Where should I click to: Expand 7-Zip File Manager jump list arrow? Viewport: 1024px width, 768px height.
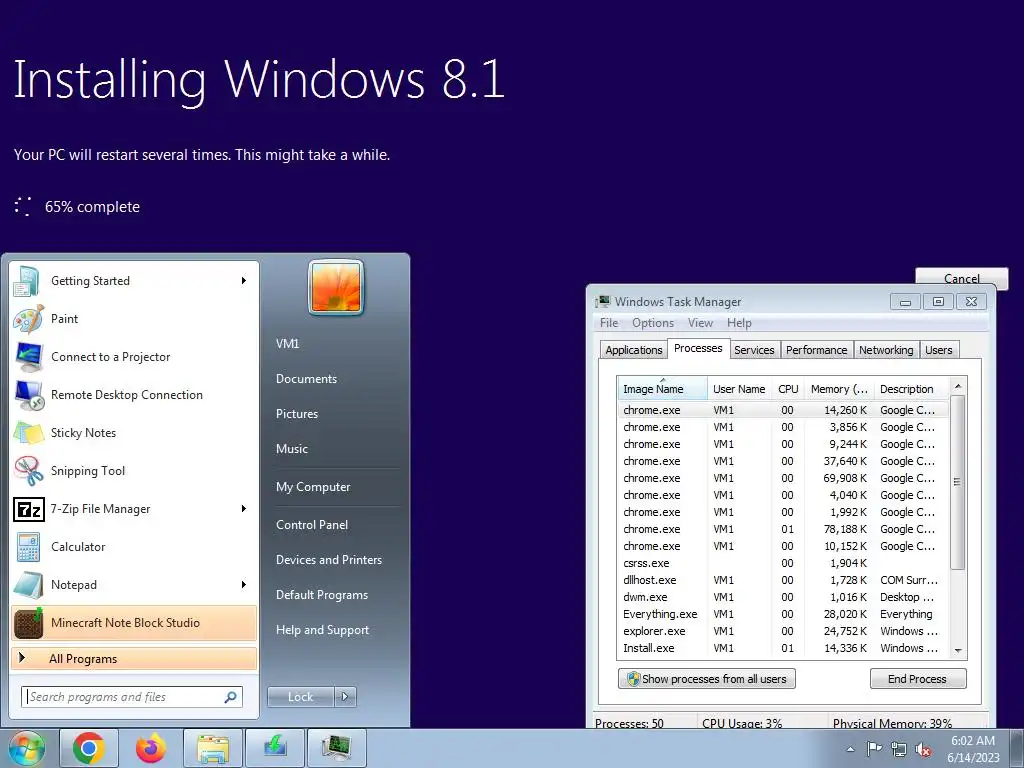pos(244,509)
